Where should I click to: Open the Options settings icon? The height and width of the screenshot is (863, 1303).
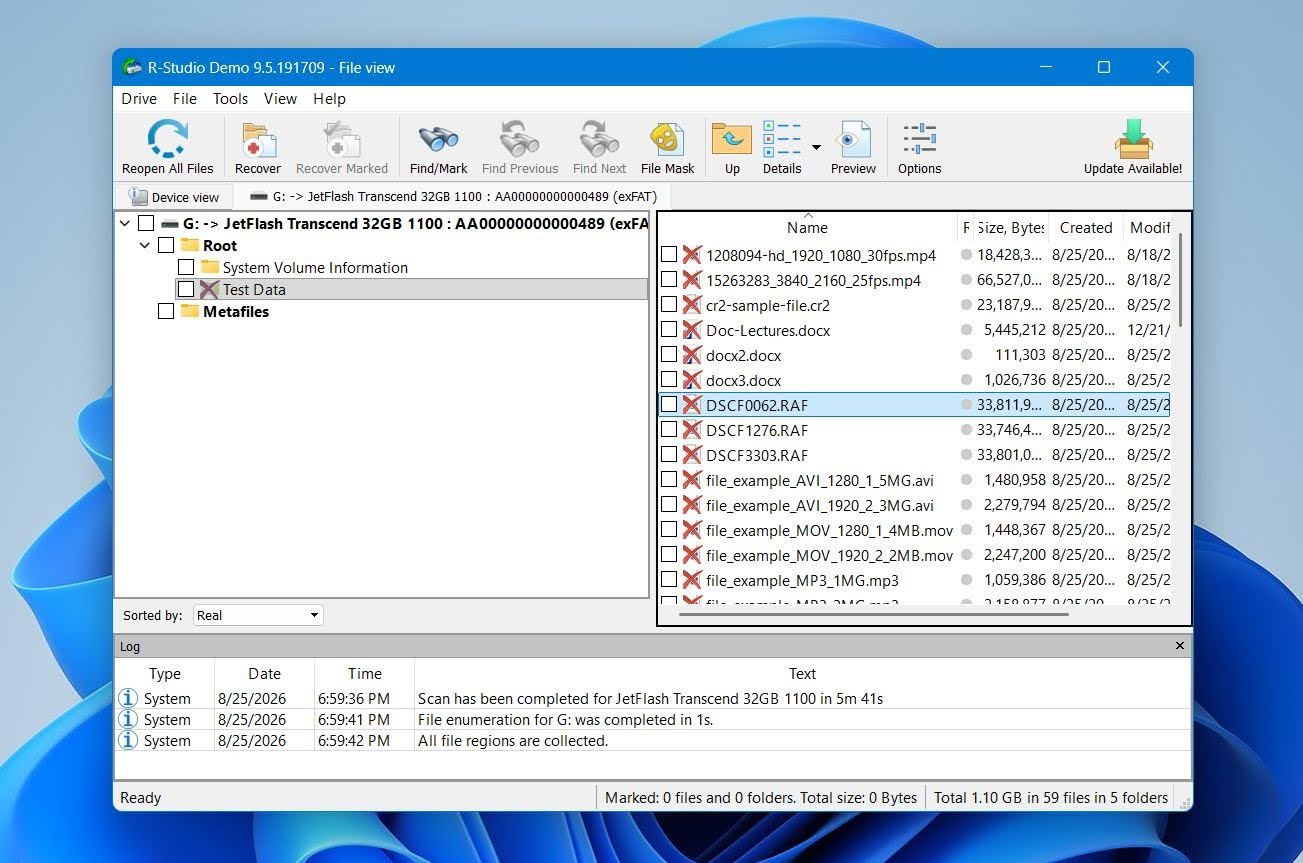(919, 139)
